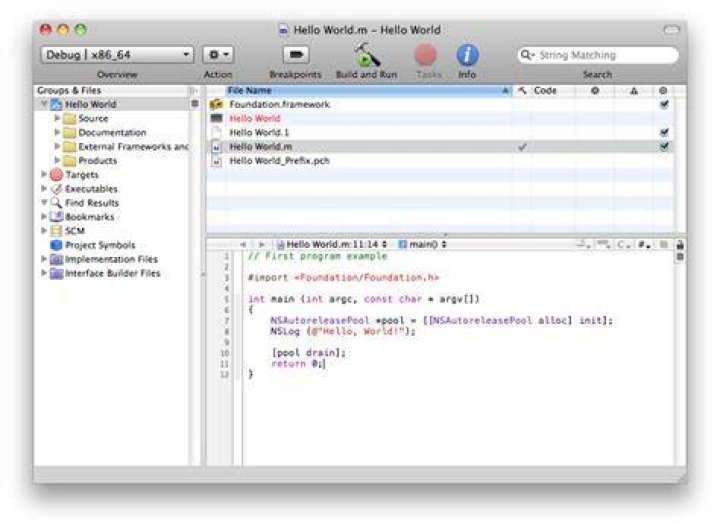Expand the SCM group

point(44,231)
